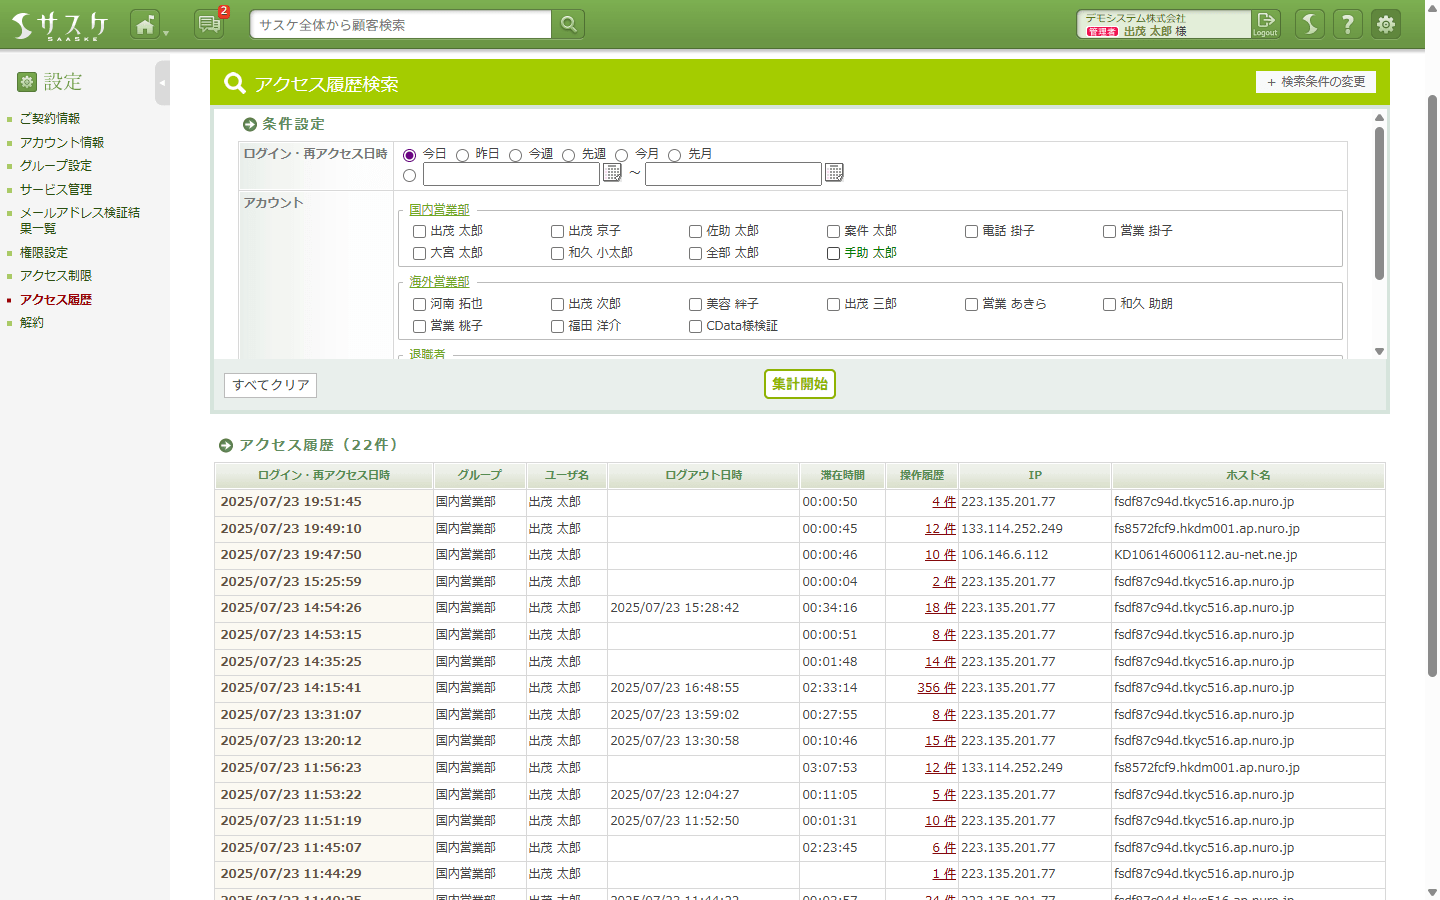Check the CData様検証 checkbox

[x=696, y=326]
